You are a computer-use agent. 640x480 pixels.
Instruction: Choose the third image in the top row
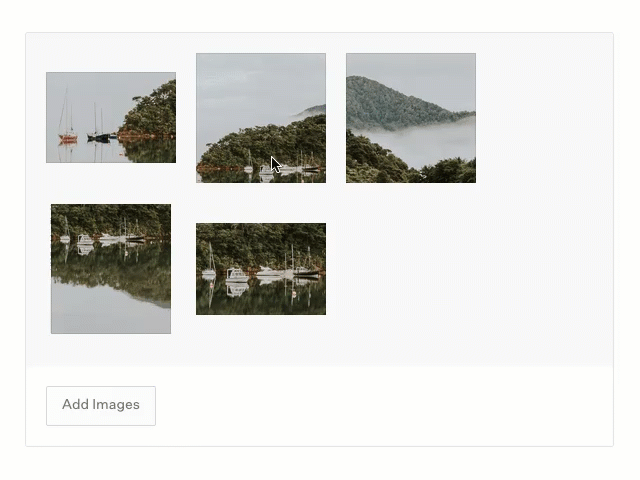click(x=411, y=118)
